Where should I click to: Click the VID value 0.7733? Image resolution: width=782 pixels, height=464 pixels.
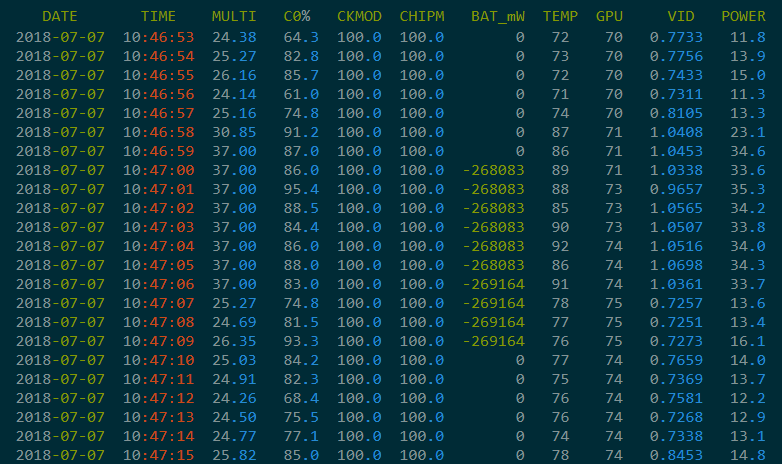click(676, 37)
